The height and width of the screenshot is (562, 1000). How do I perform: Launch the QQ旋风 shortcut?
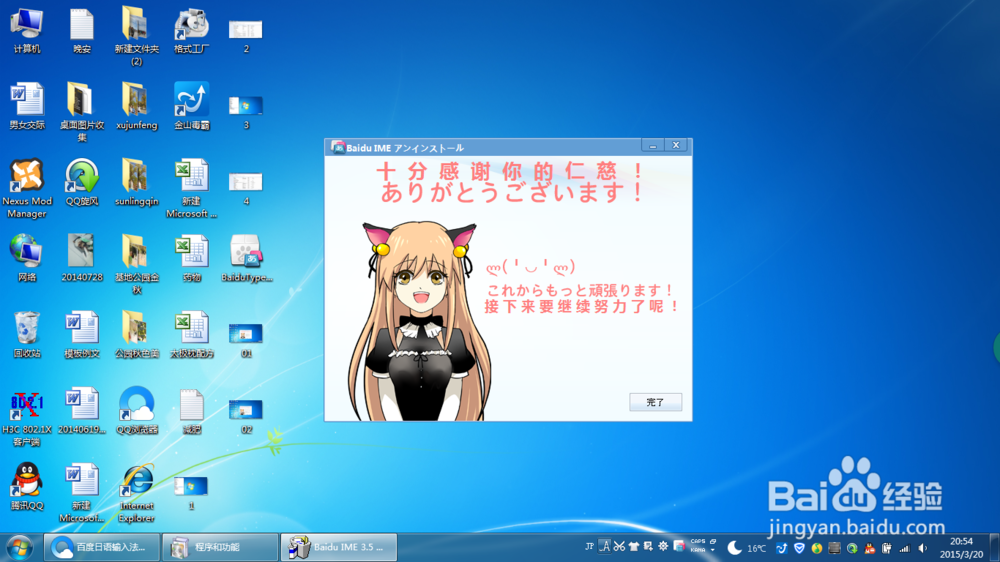82,183
